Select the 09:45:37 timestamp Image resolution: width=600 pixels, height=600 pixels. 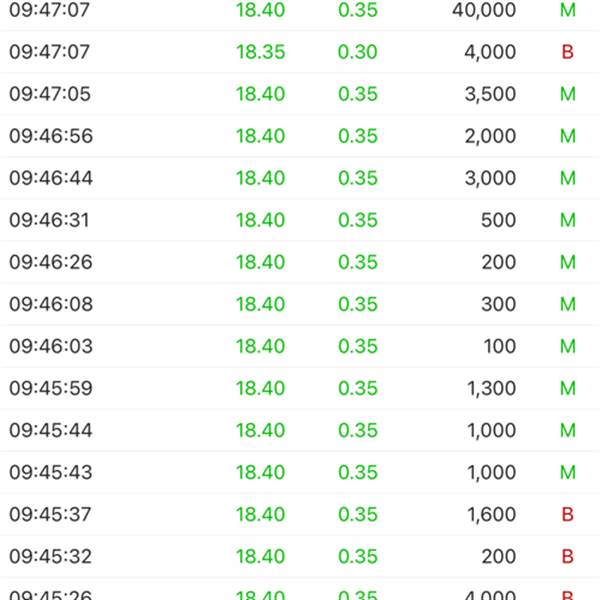[x=50, y=514]
